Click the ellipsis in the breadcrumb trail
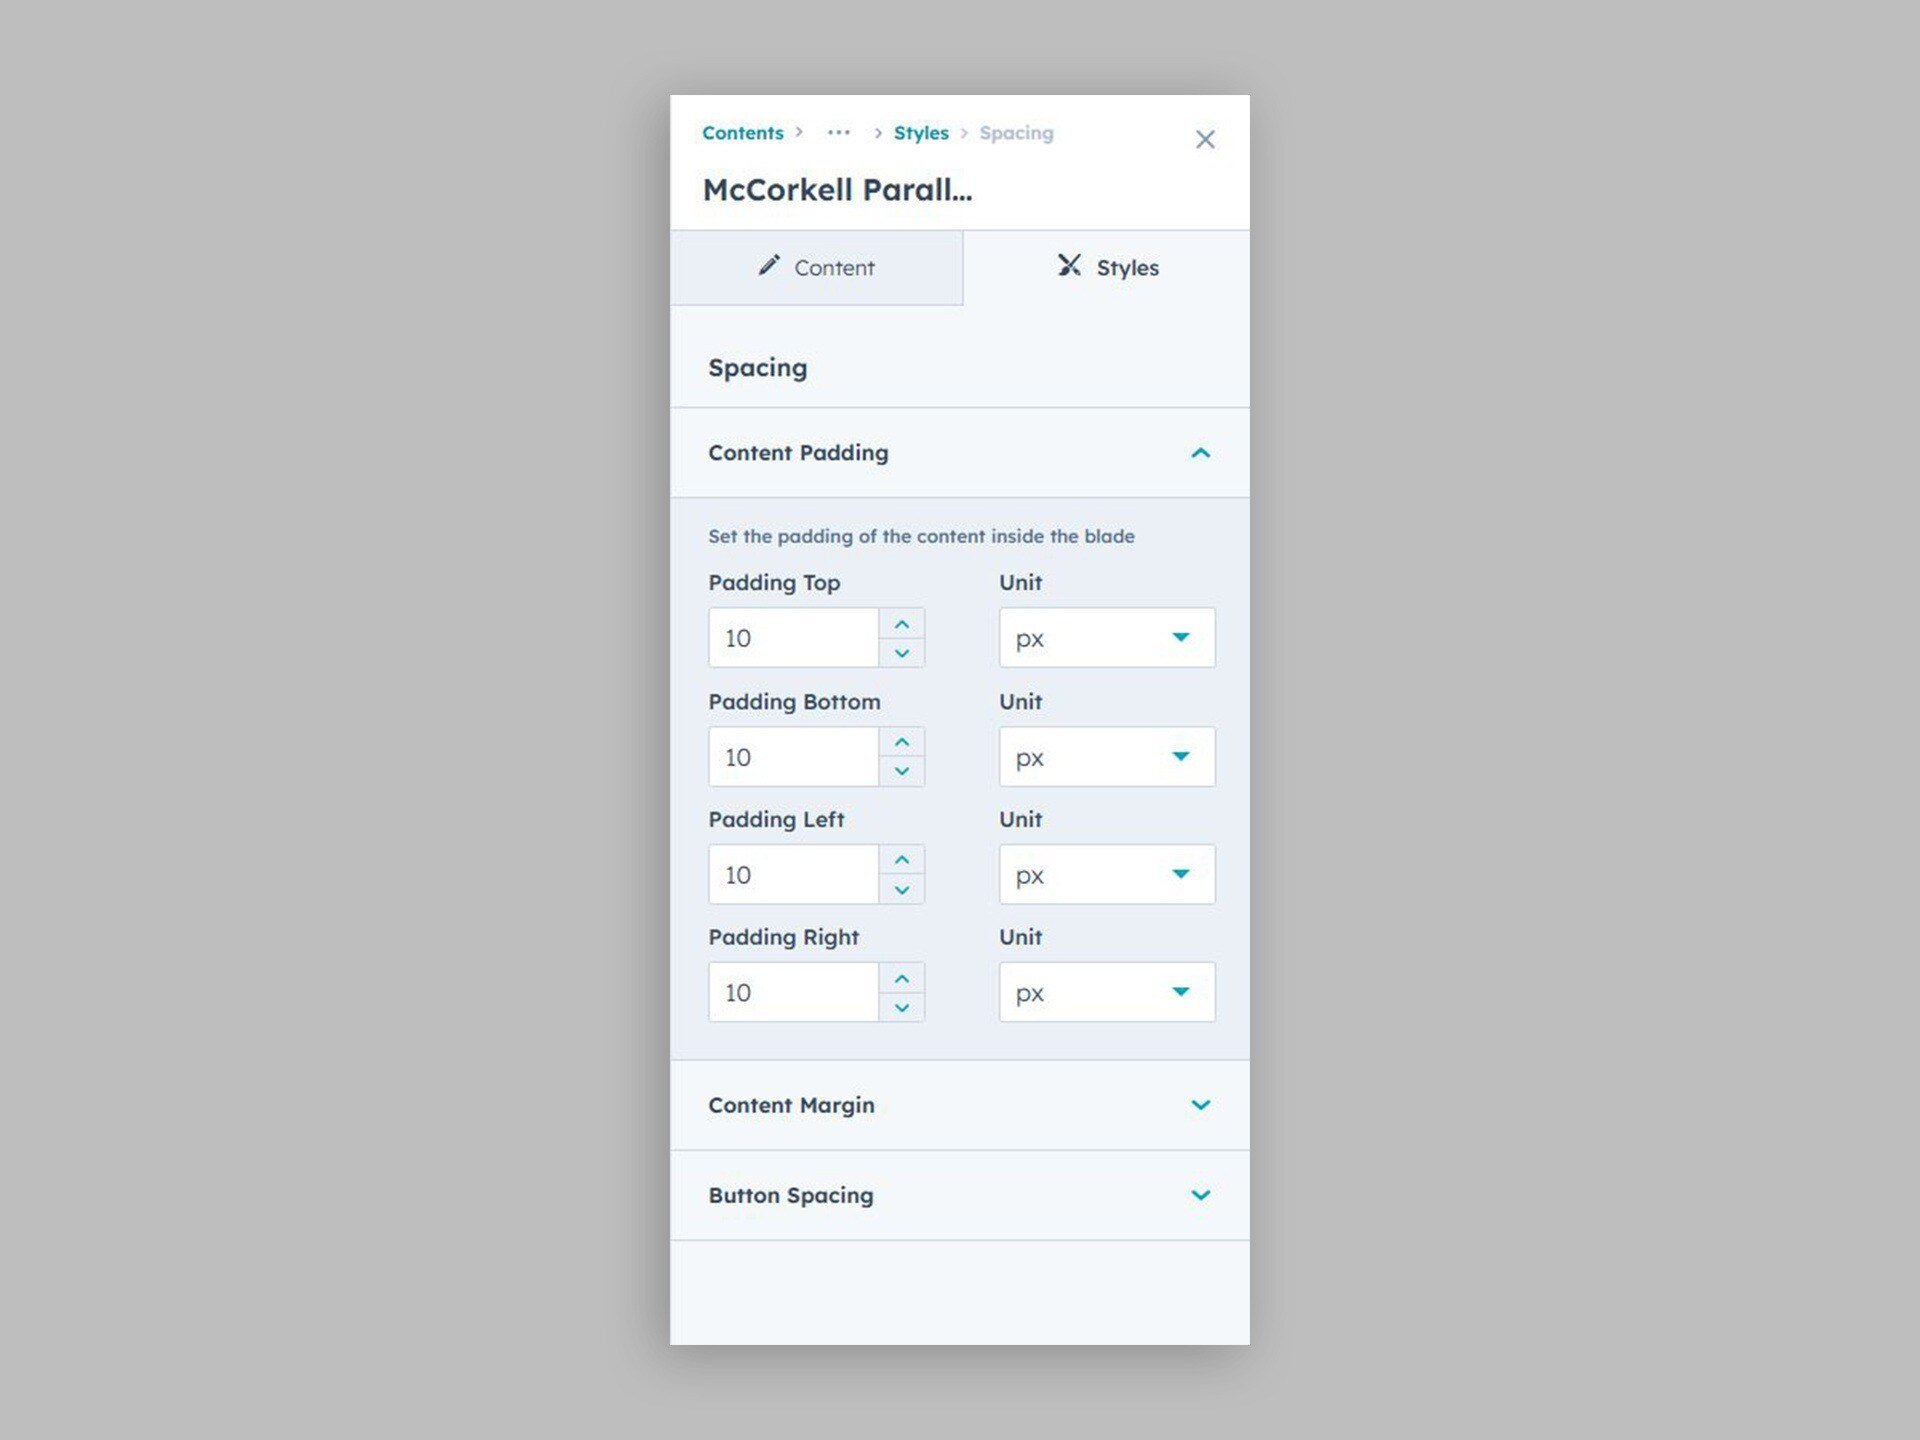 click(x=839, y=133)
